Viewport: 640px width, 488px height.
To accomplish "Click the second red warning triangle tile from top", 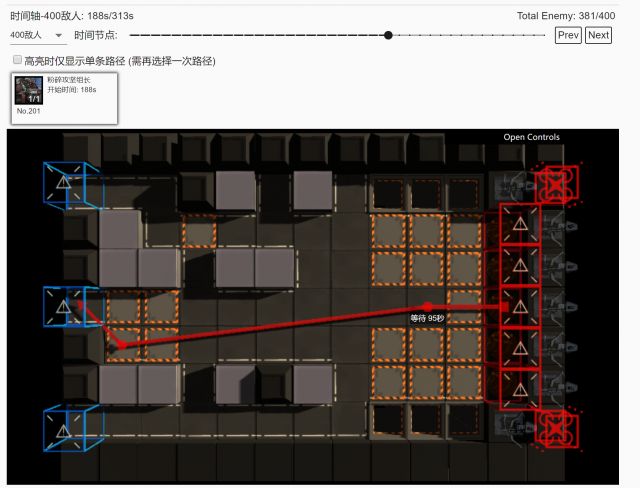I will point(520,266).
